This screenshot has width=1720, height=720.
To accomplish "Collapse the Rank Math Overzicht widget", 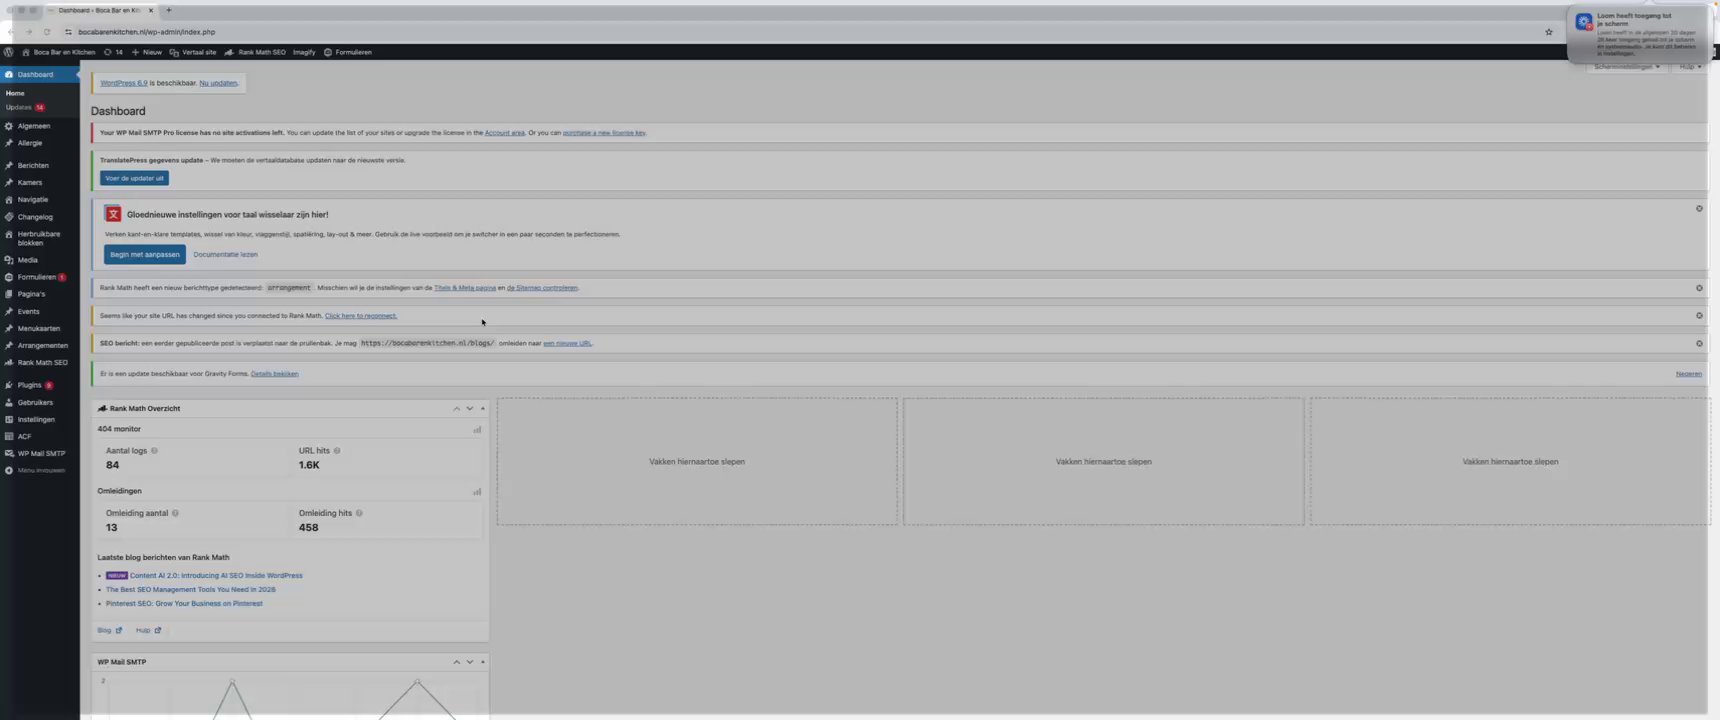I will click(483, 409).
